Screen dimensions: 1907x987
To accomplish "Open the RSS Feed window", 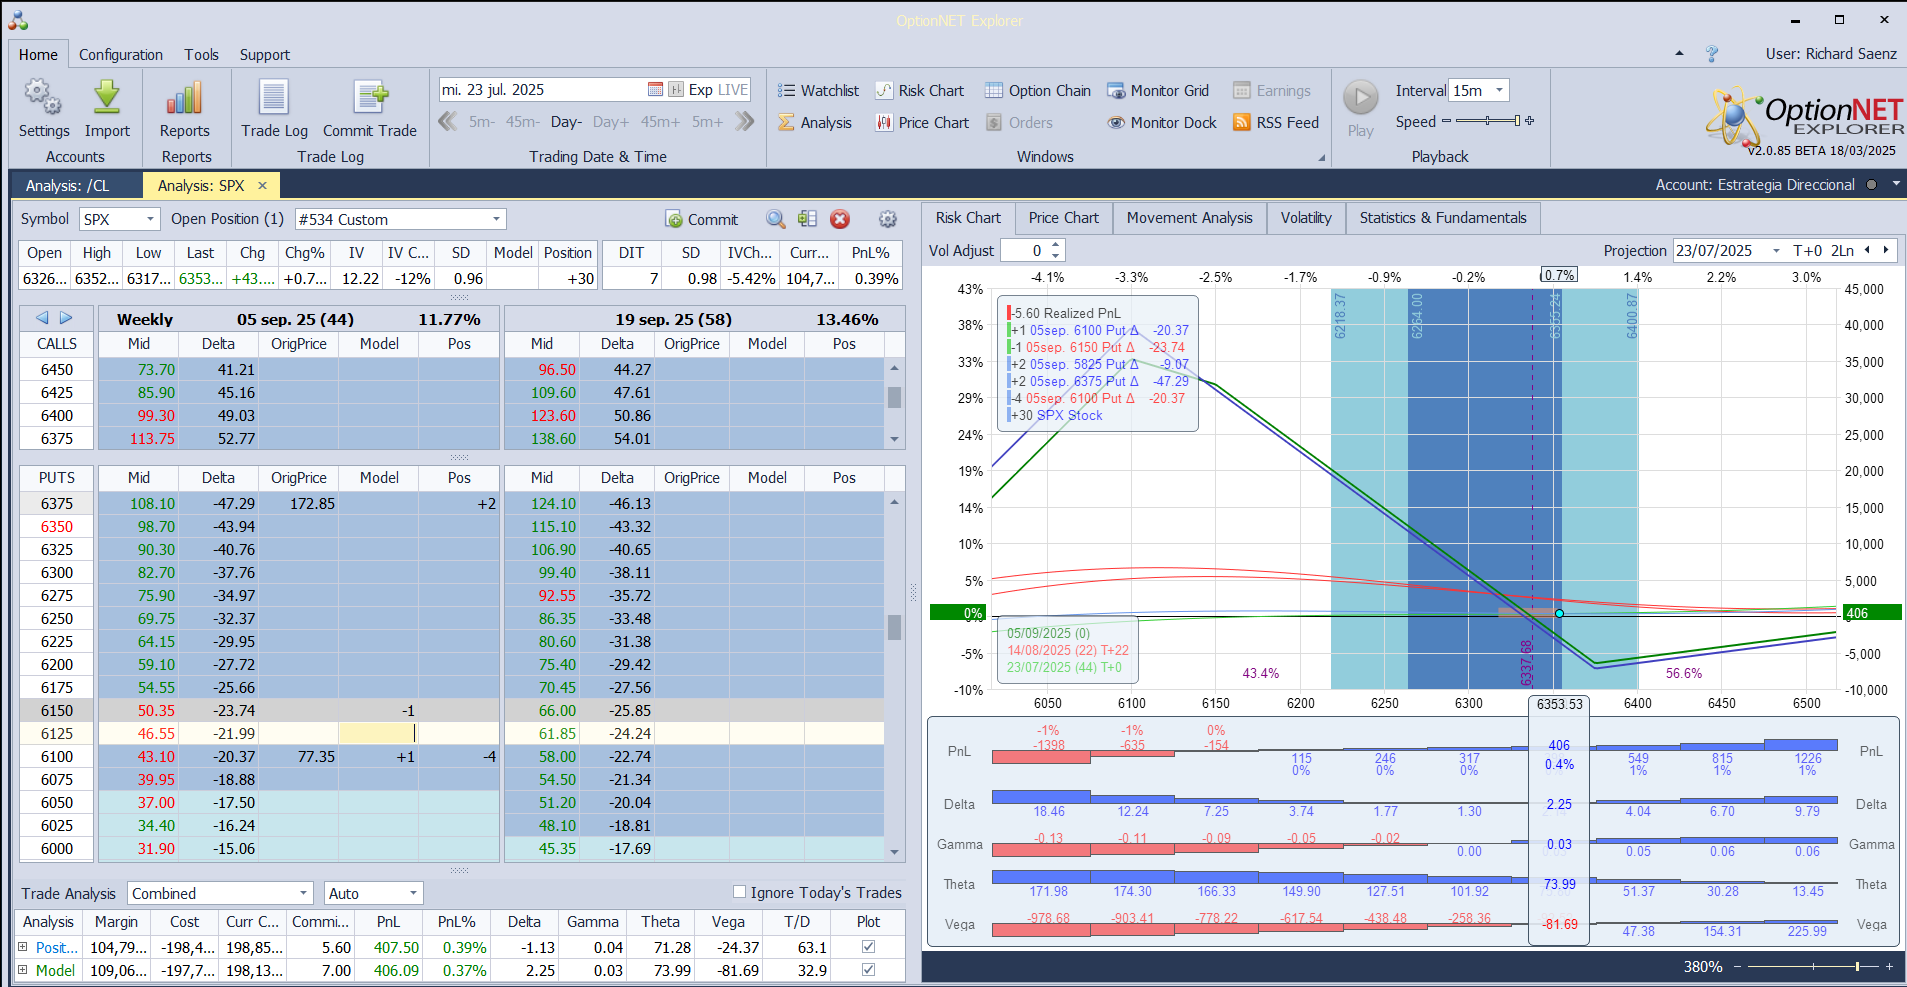I will 1275,123.
